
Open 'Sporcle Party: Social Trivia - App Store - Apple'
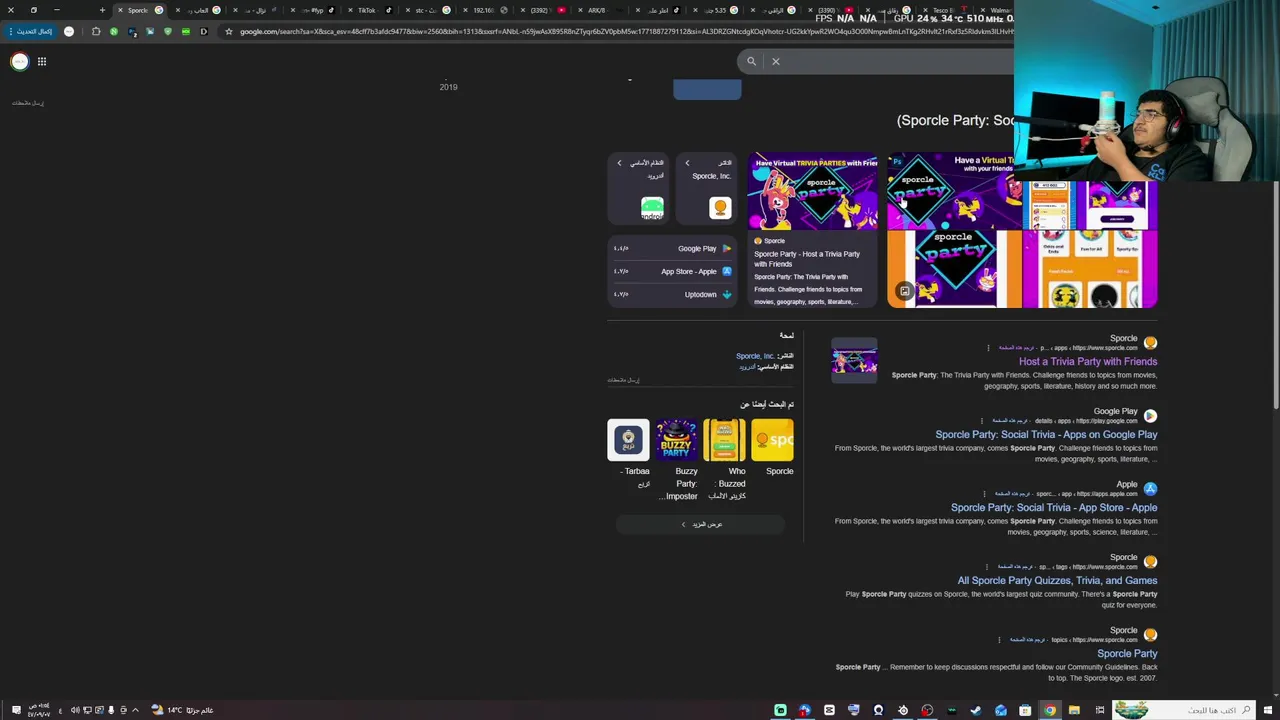coord(1054,507)
